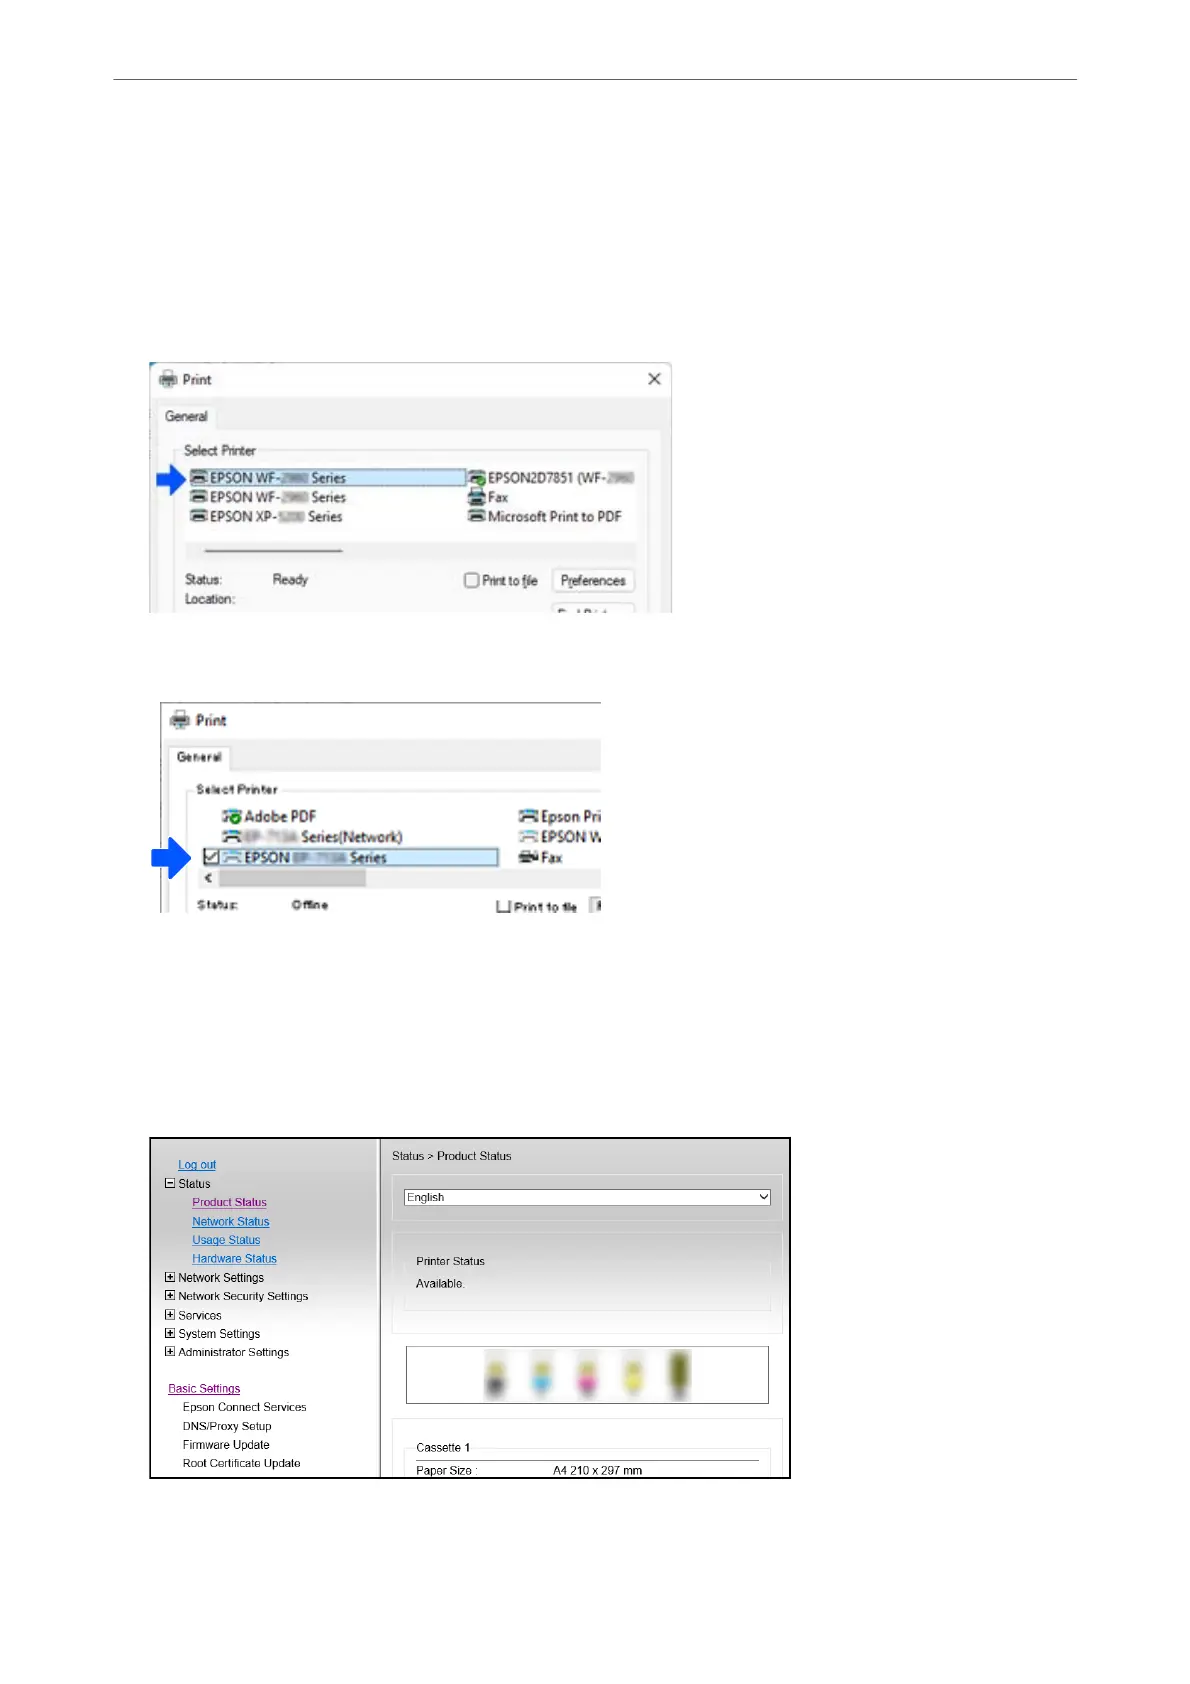Expand the Services section
1190x1684 pixels.
point(170,1315)
